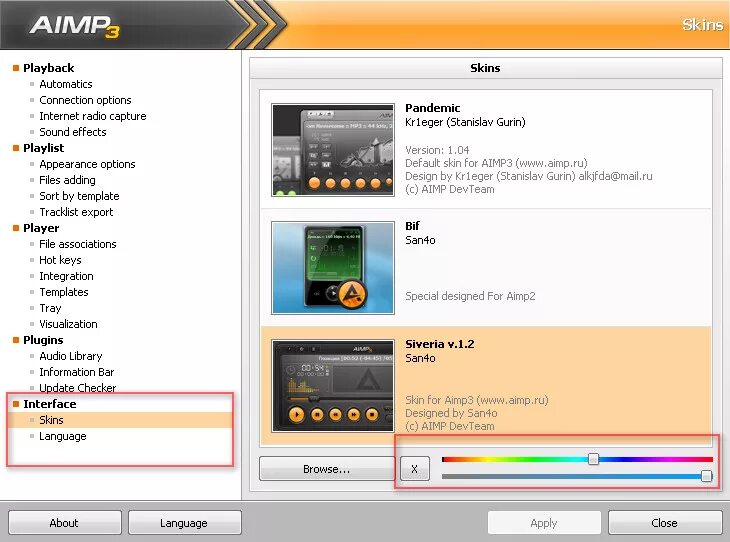Open the Interface settings section
Image resolution: width=730 pixels, height=542 pixels.
[x=50, y=404]
